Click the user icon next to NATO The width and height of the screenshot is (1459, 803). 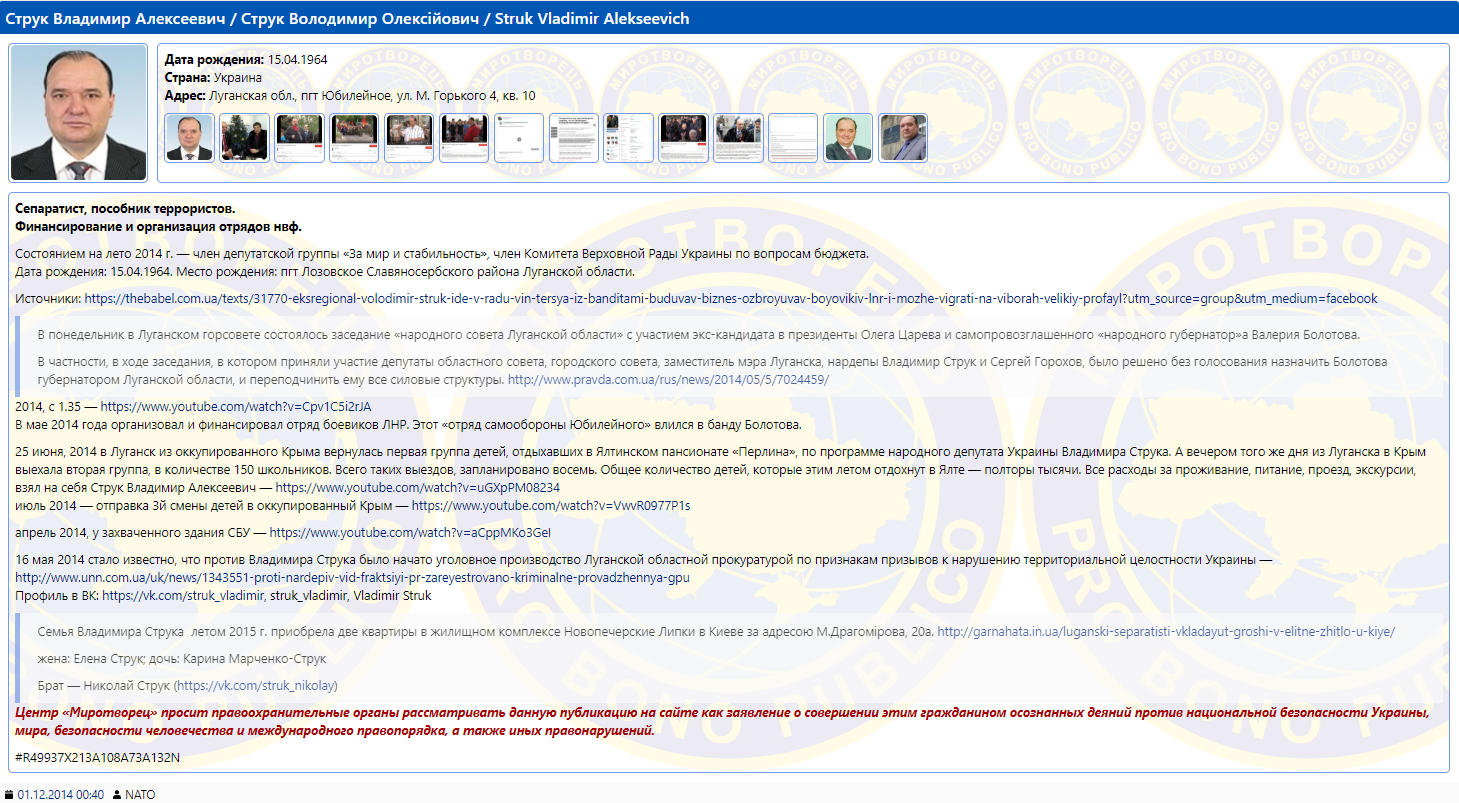[x=116, y=795]
